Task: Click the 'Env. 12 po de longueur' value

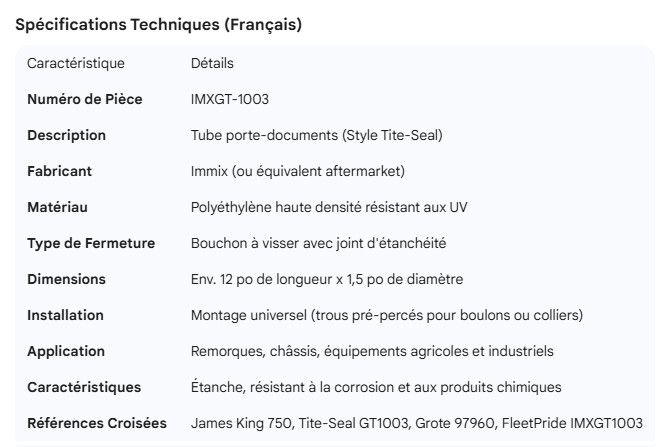Action: click(326, 279)
